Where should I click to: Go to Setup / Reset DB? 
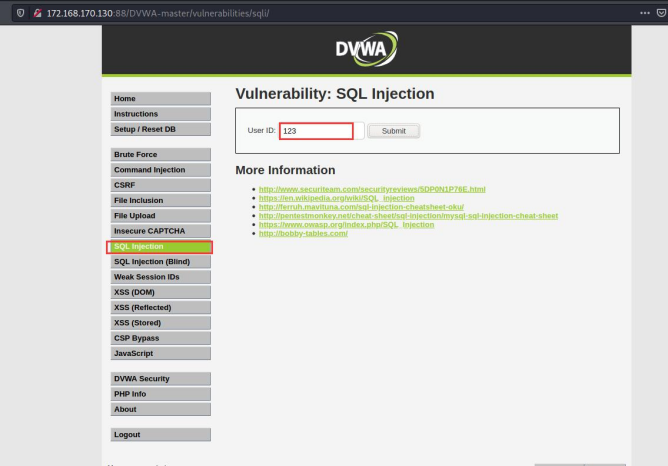click(x=161, y=129)
